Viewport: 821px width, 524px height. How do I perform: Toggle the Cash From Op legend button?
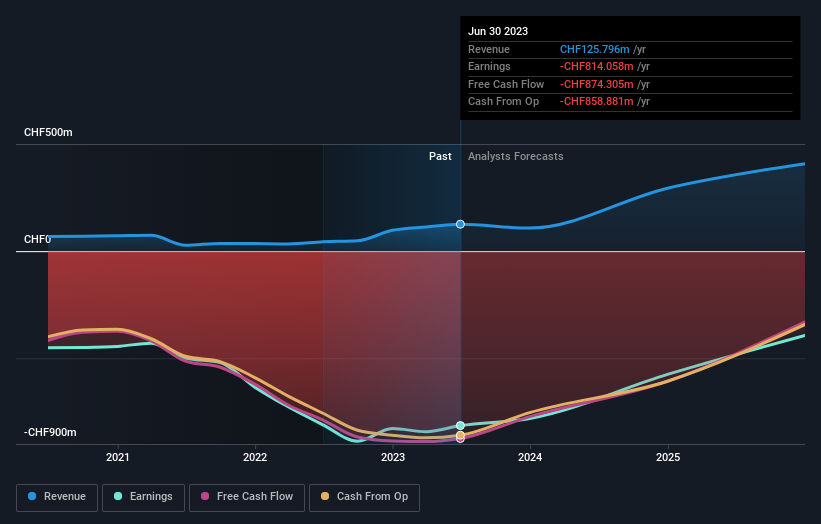364,497
